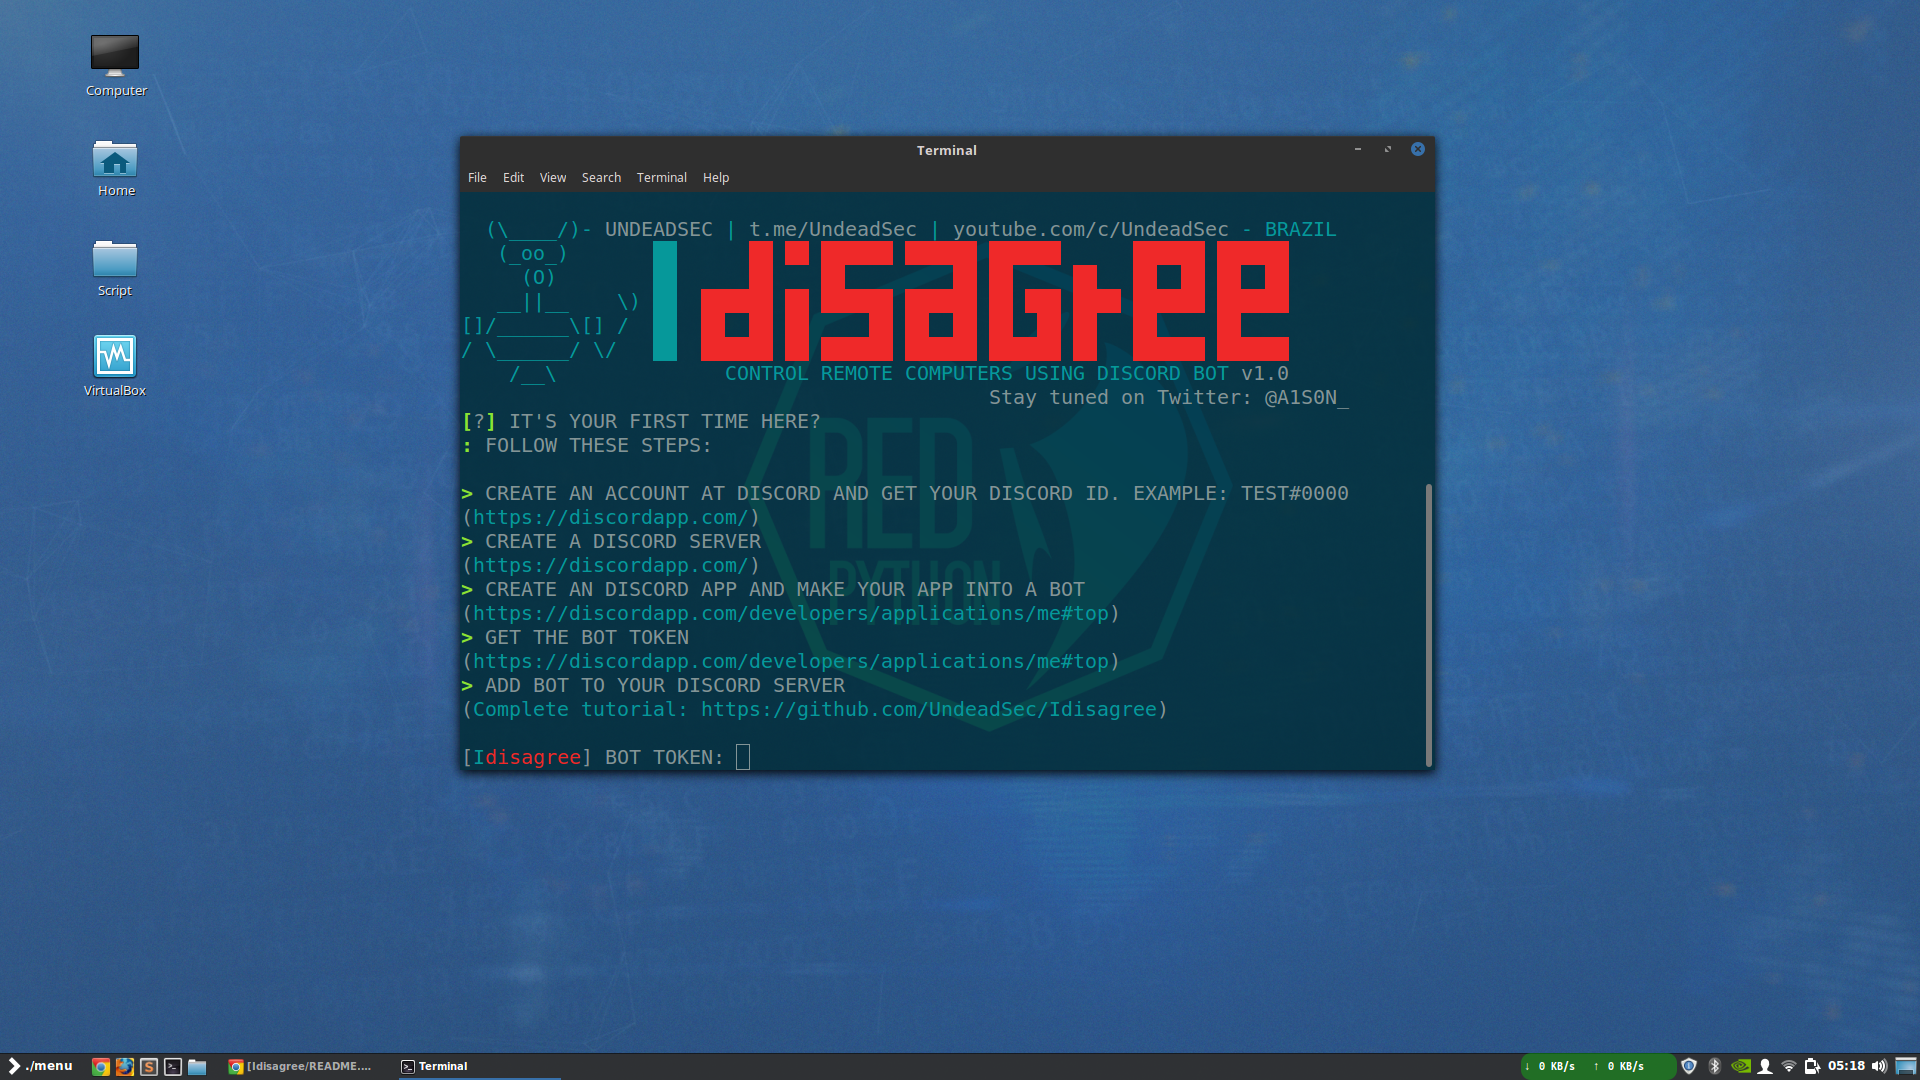Close the Terminal window

pyautogui.click(x=1418, y=149)
